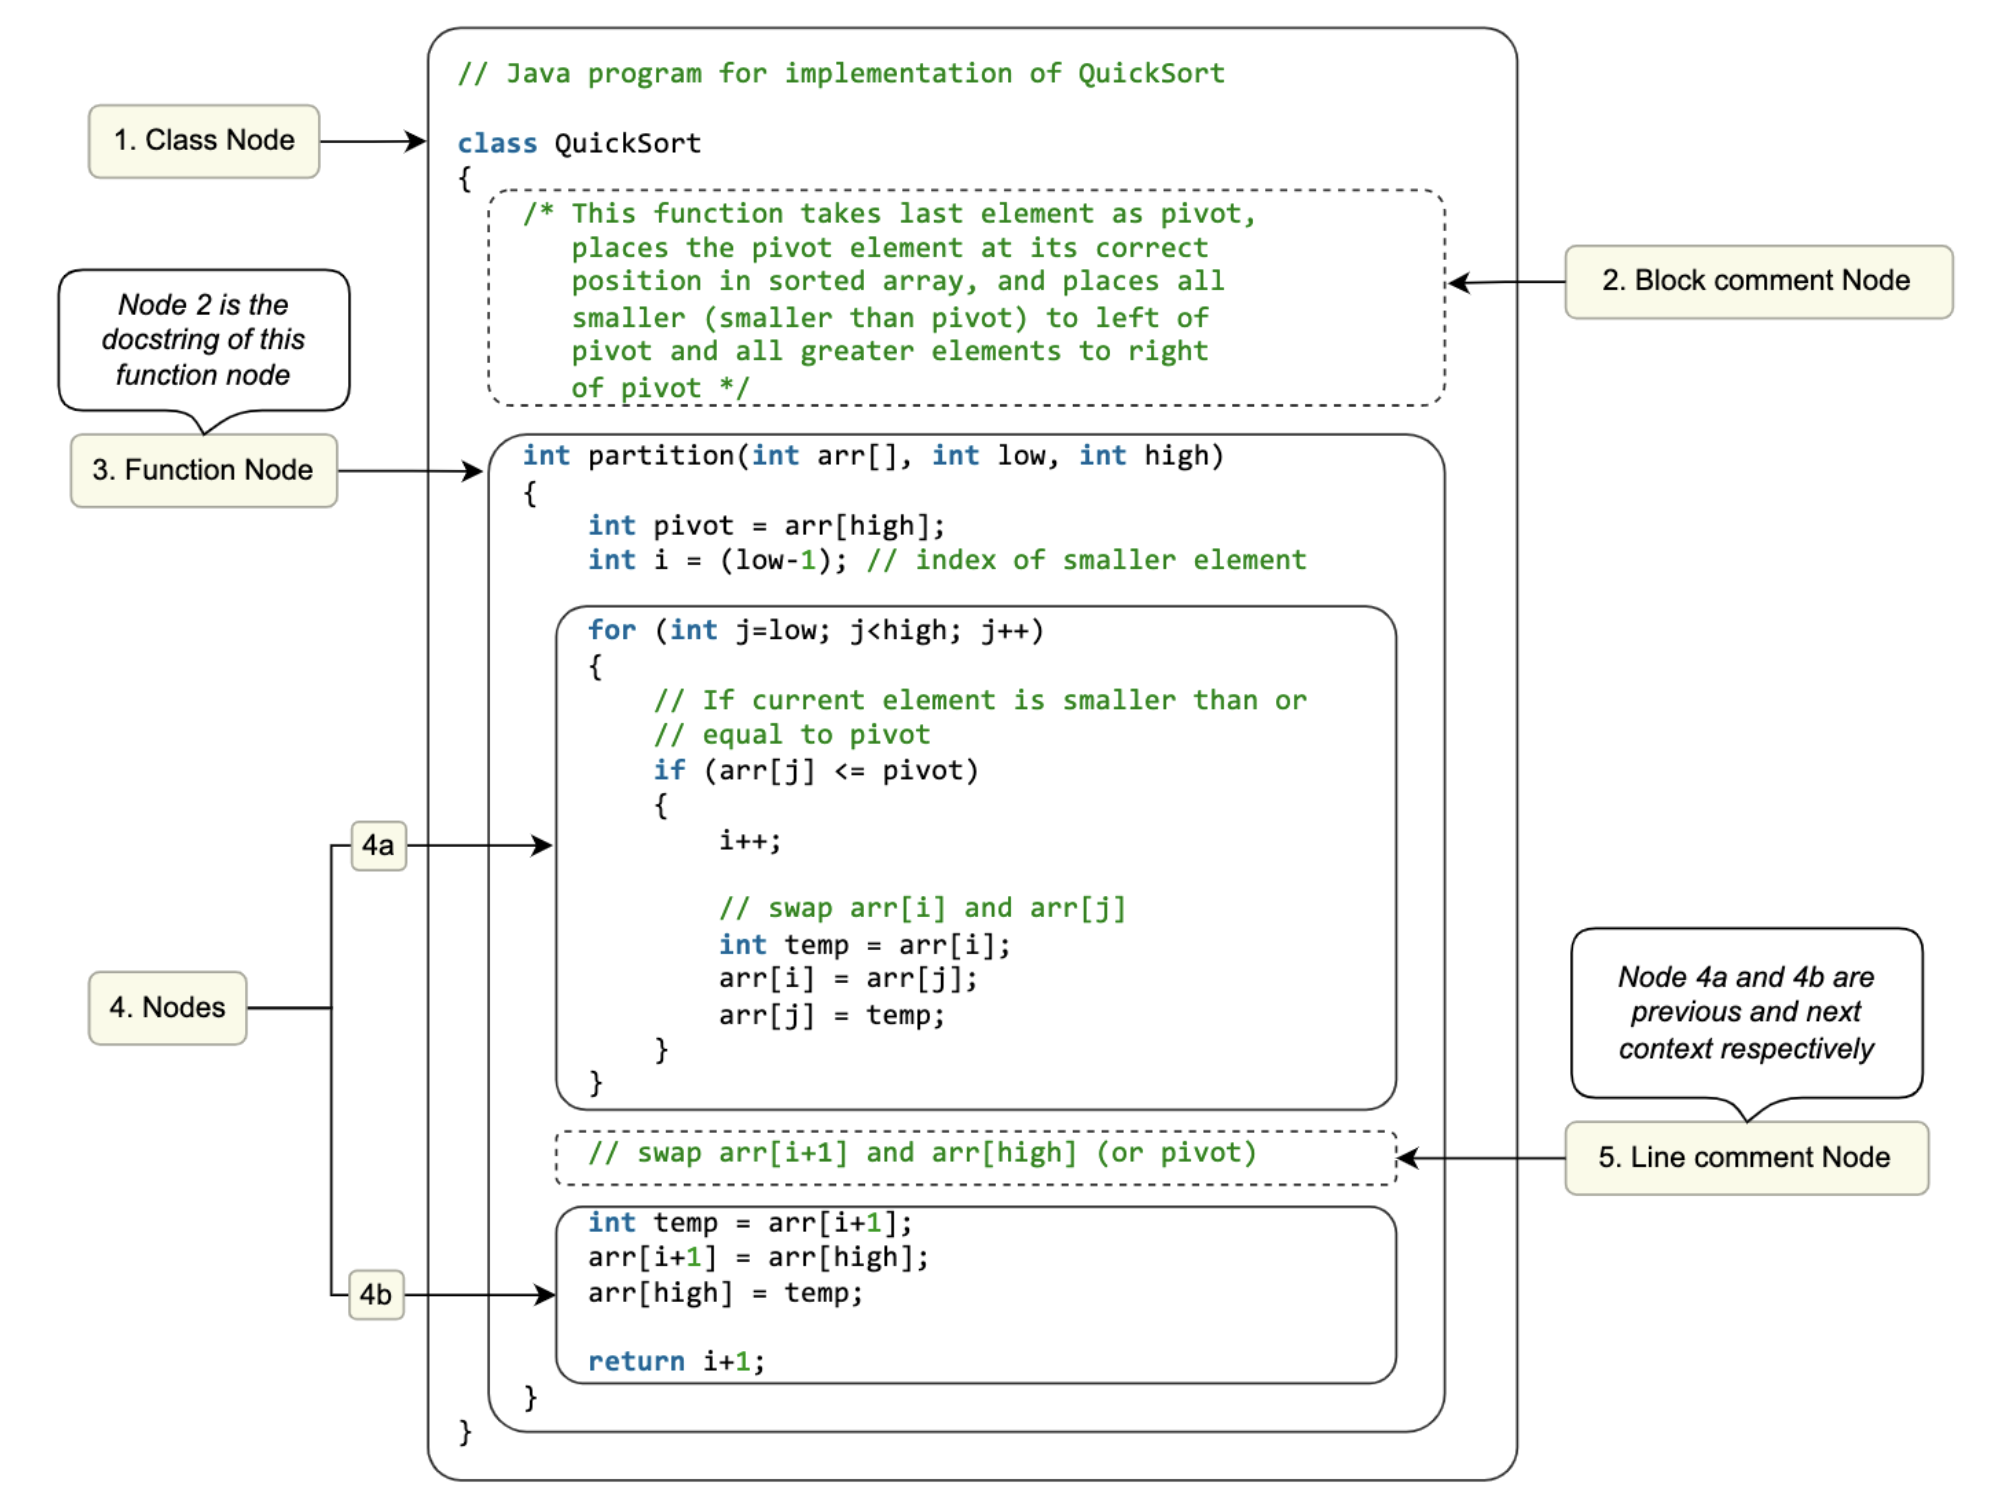
Task: Click the 'index of smaller element' comment
Action: pos(1087,561)
